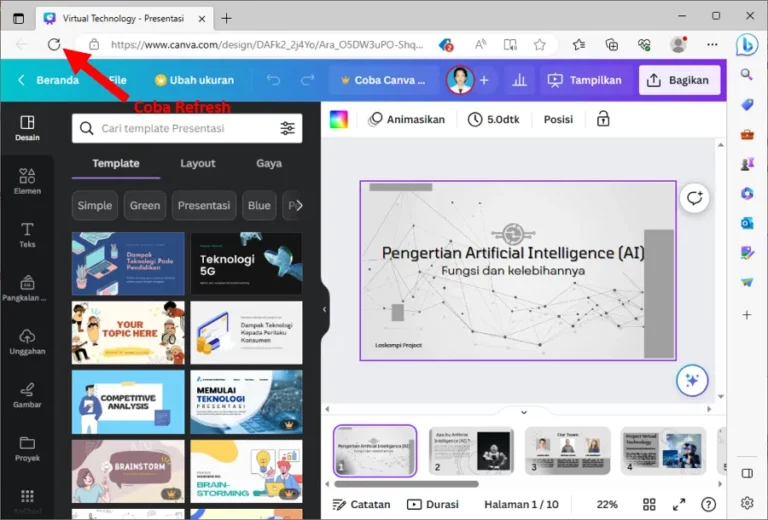Image resolution: width=768 pixels, height=520 pixels.
Task: Go back with the Beranda chevron
Action: (x=22, y=80)
